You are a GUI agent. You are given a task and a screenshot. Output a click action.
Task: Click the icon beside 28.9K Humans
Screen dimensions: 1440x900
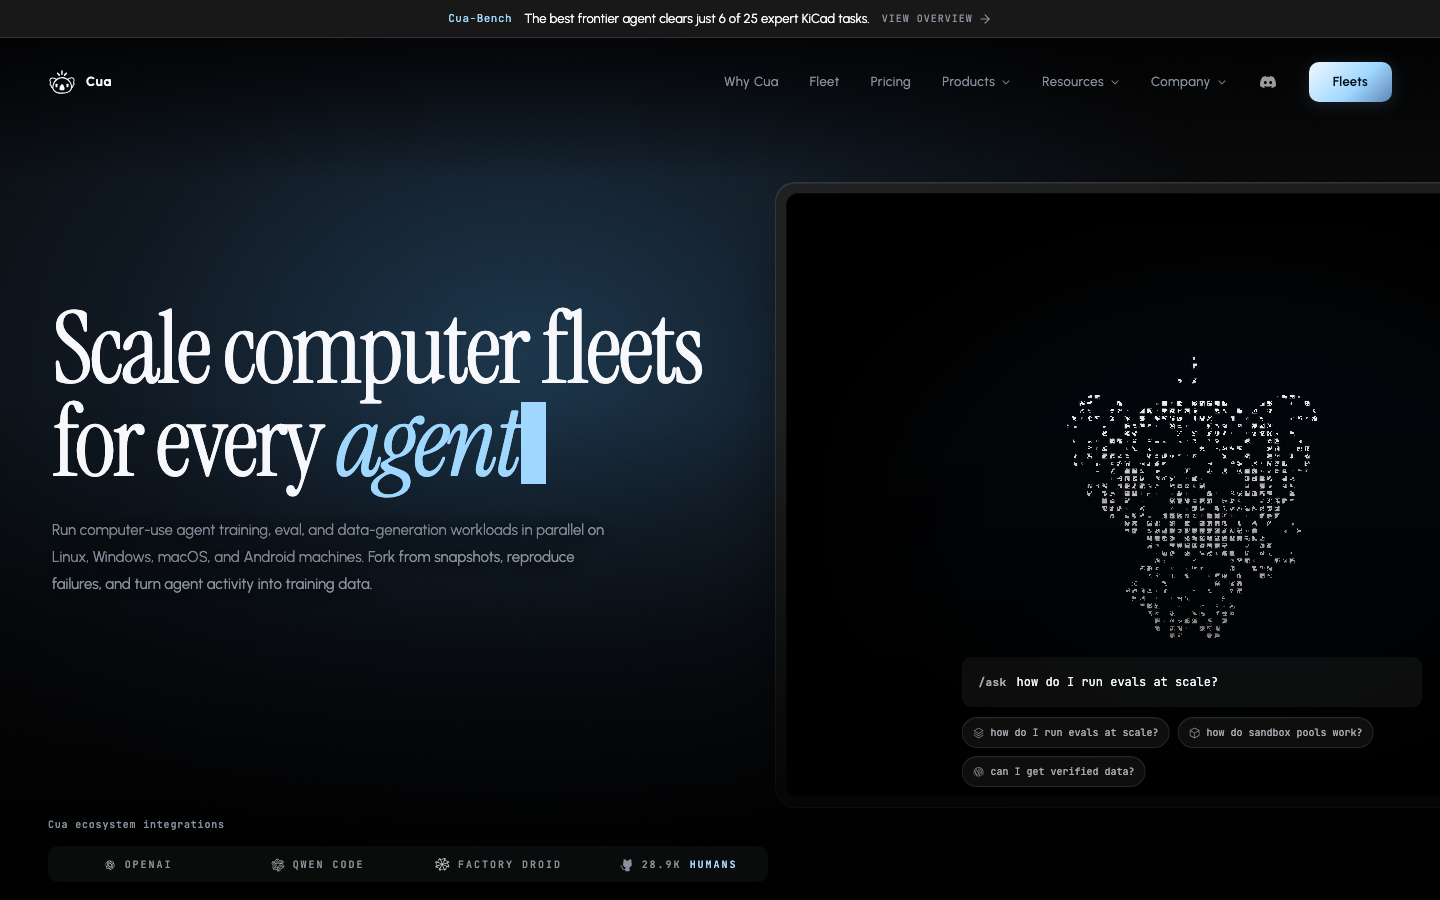[627, 865]
